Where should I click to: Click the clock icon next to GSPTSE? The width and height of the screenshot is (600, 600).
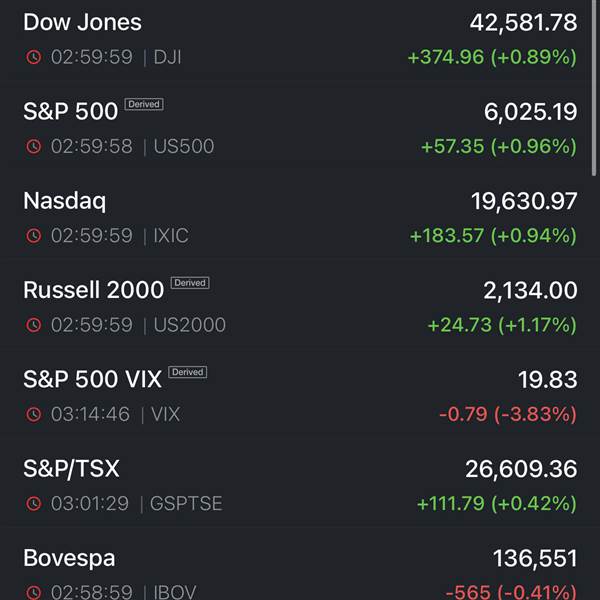coord(34,504)
